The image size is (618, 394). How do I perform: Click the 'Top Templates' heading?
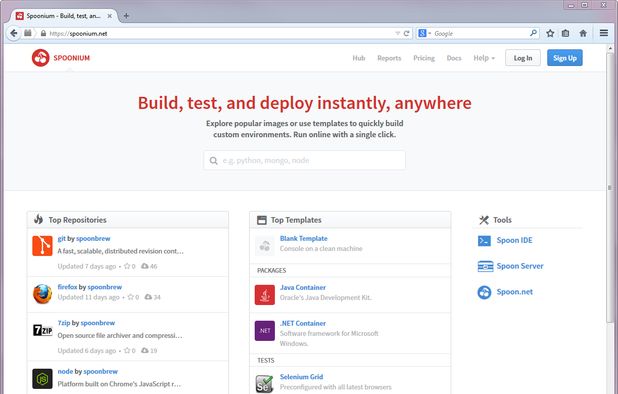[296, 220]
